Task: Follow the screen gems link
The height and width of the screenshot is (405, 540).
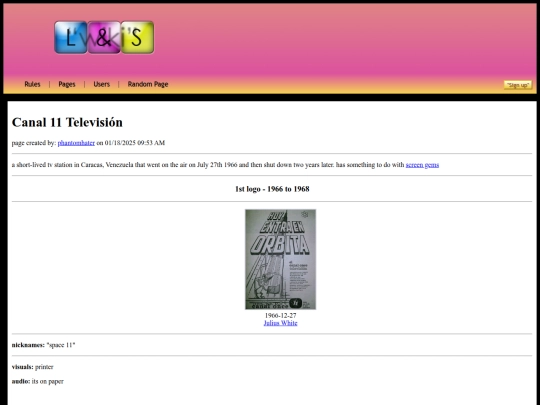Action: coord(422,165)
